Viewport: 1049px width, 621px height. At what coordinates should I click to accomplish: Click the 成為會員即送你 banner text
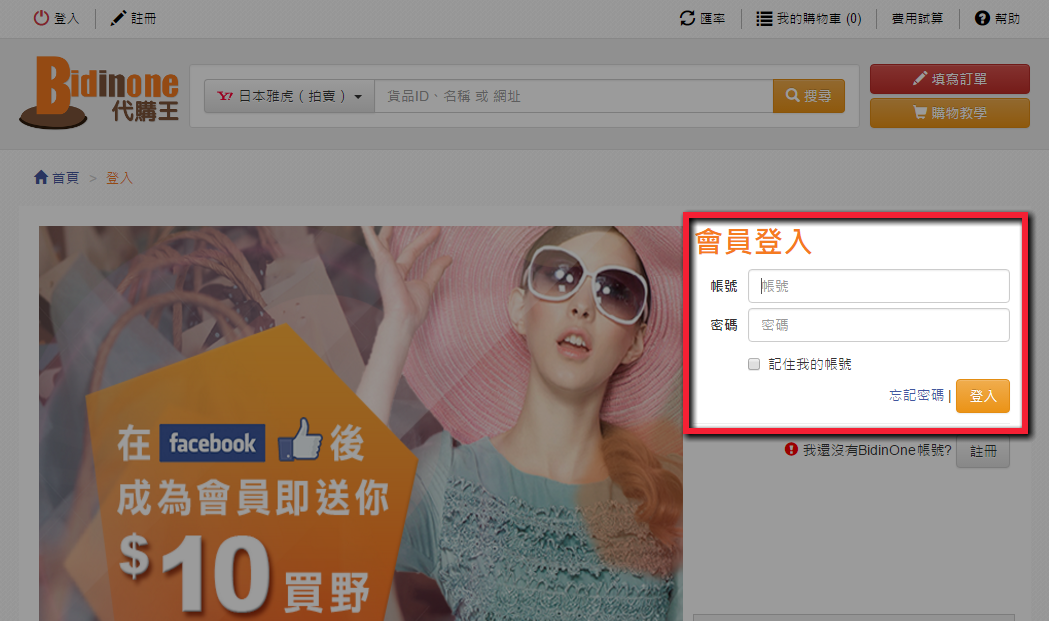(x=253, y=499)
